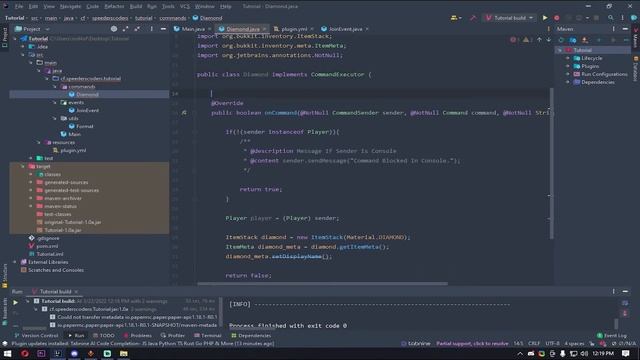The image size is (640, 360).
Task: Open the Build menu
Action: pyautogui.click(x=136, y=7)
